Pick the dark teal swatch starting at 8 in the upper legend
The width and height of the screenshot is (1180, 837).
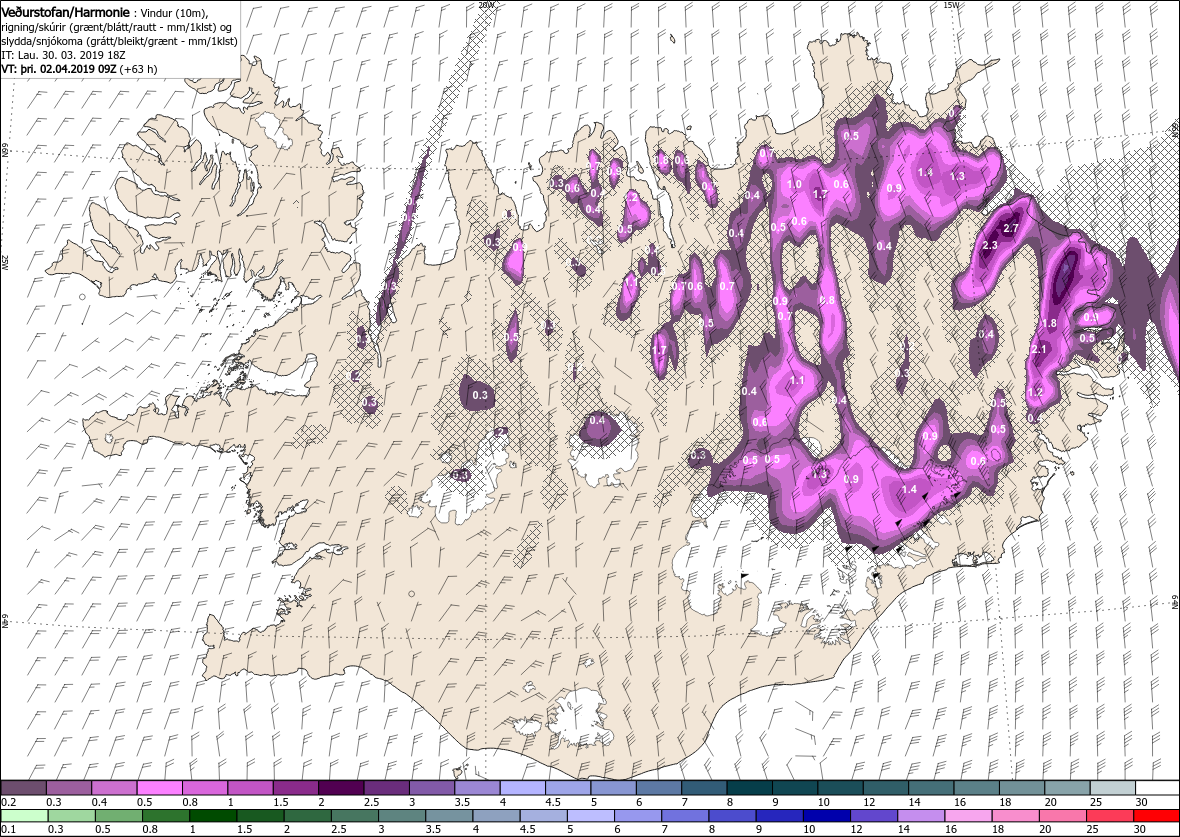750,789
